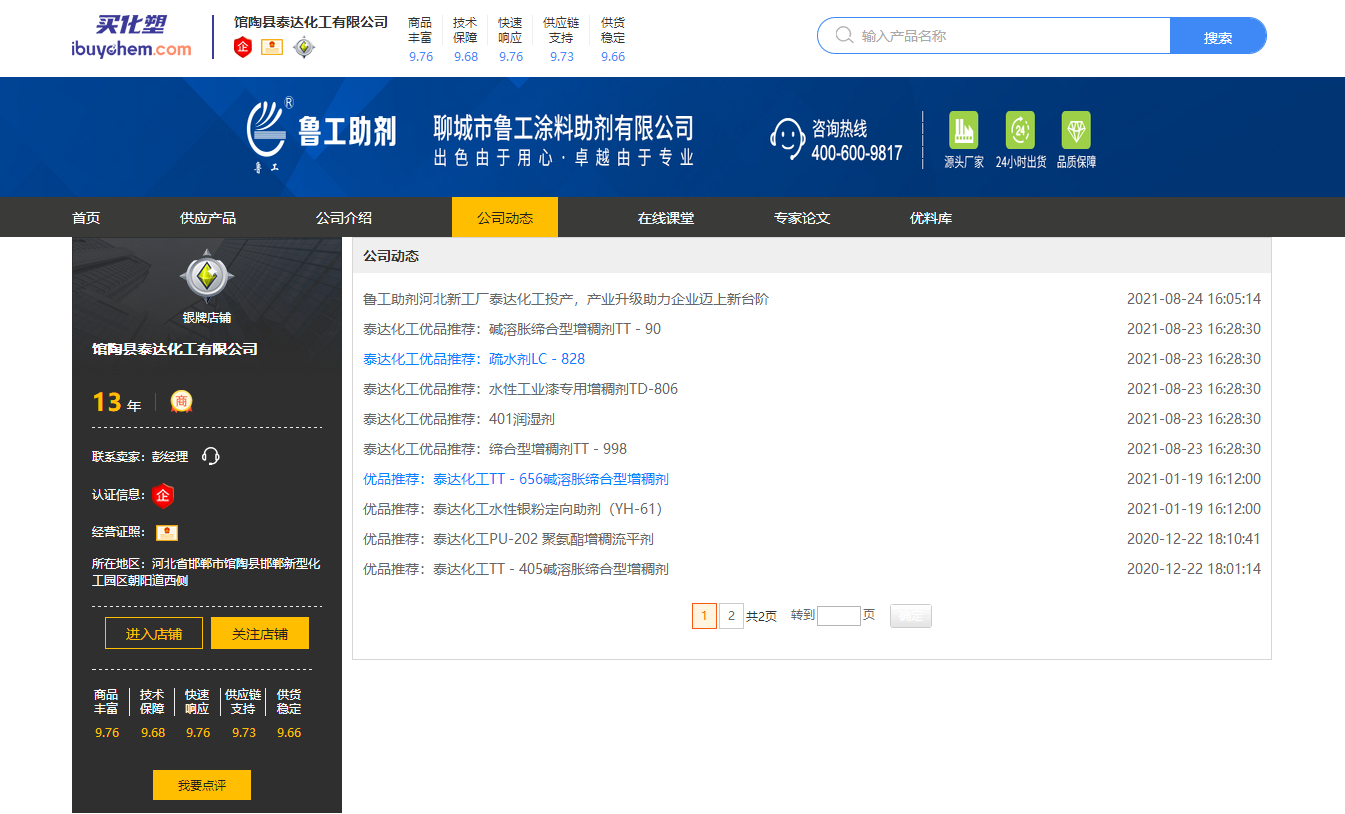
Task: Click the 进入店铺 button
Action: tap(154, 633)
